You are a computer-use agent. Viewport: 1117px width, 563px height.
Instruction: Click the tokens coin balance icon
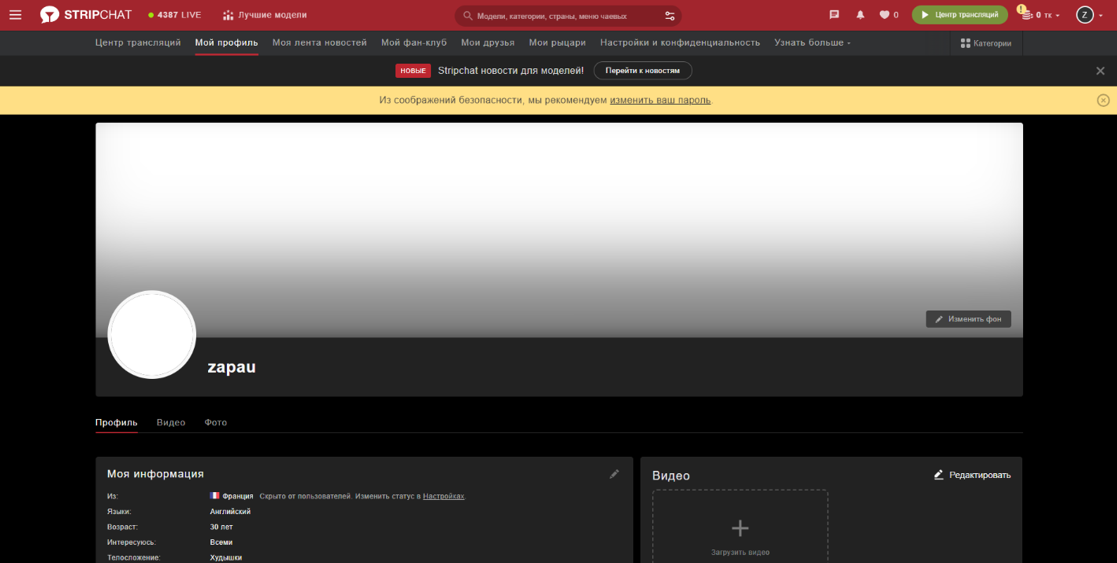1026,15
